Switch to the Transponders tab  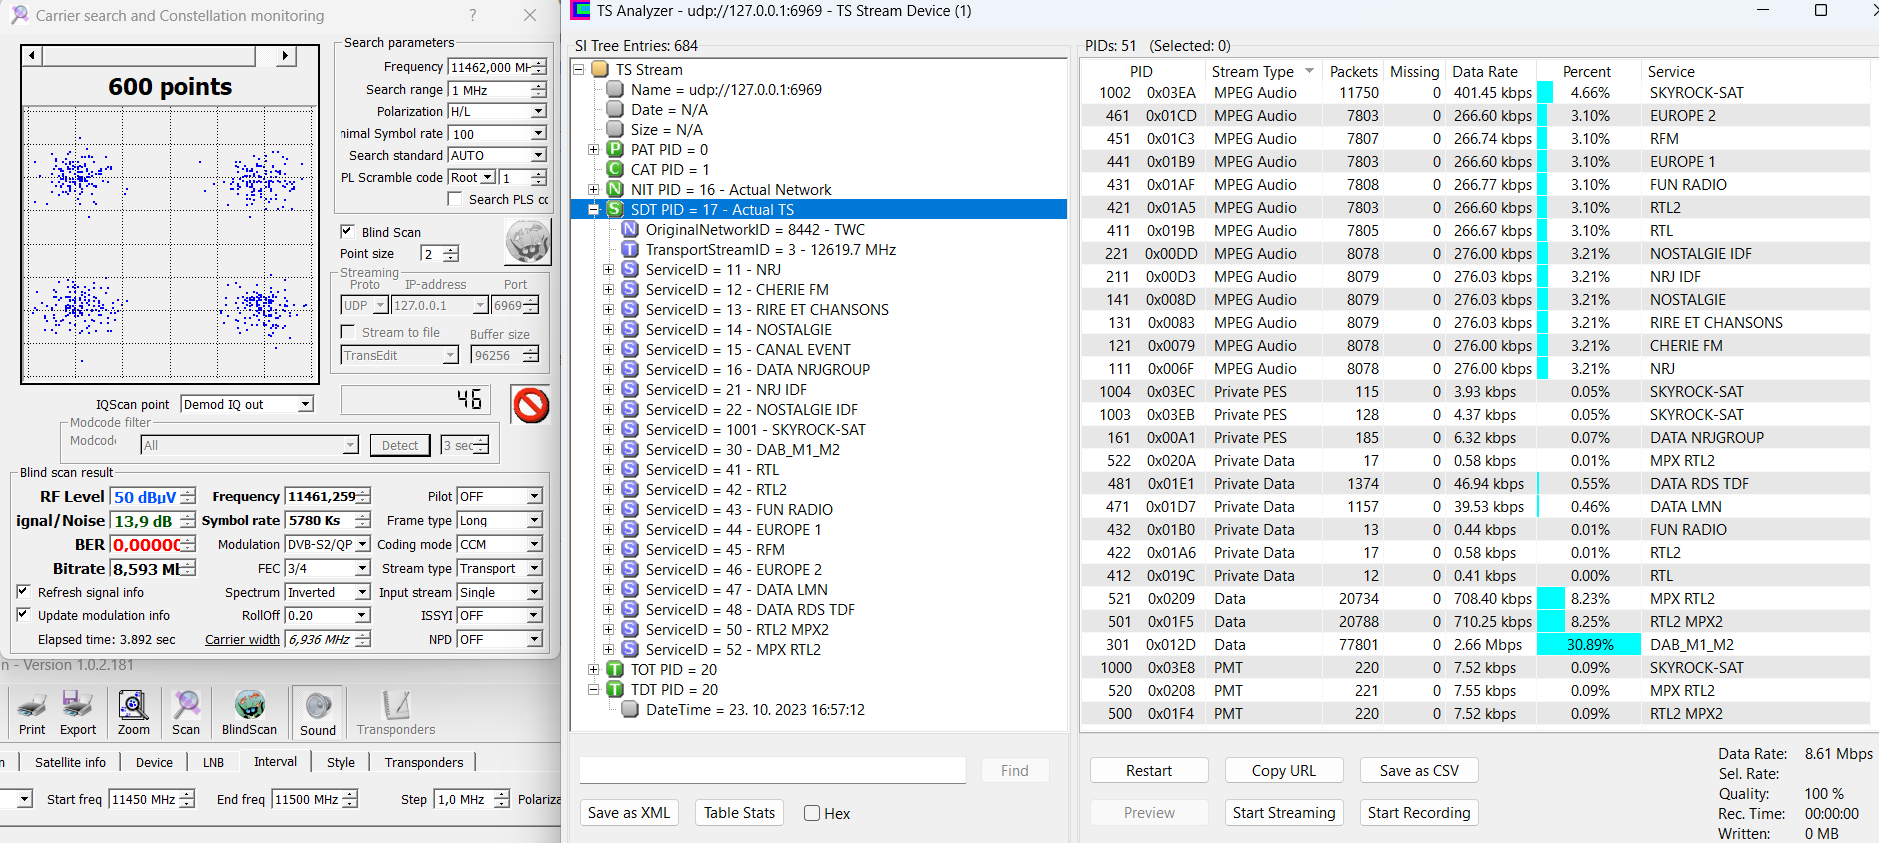(424, 762)
